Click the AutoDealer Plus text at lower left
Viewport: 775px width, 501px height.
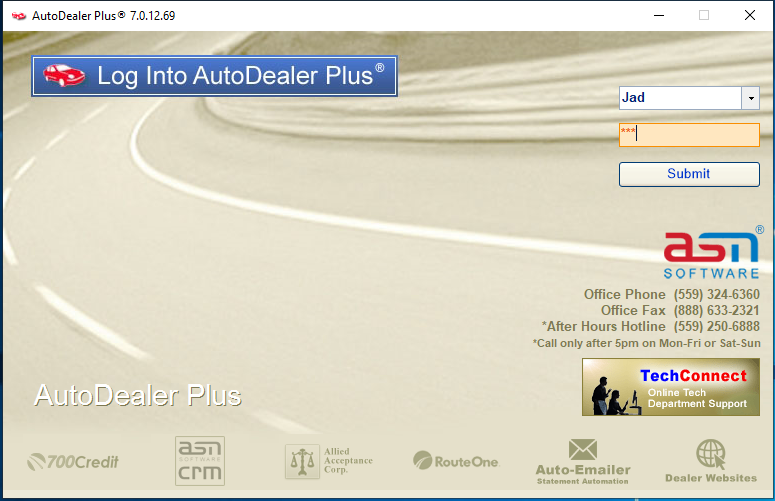click(137, 396)
